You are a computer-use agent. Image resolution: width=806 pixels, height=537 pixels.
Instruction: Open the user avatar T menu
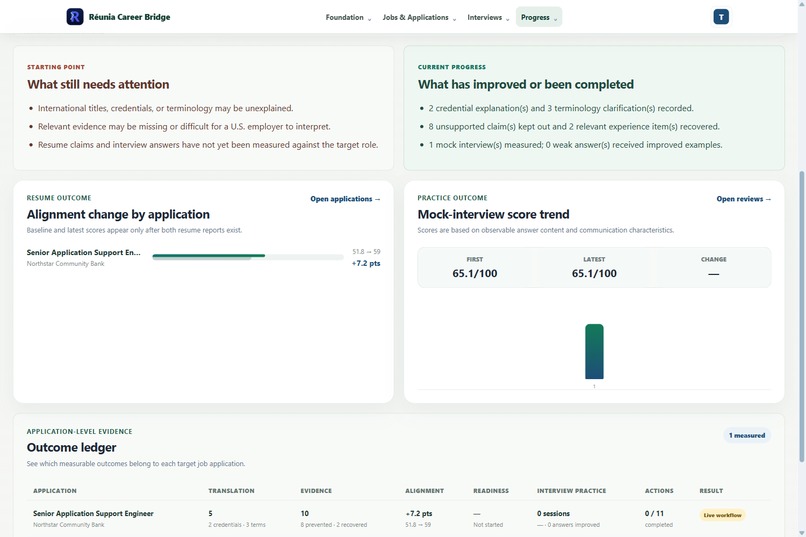[721, 17]
